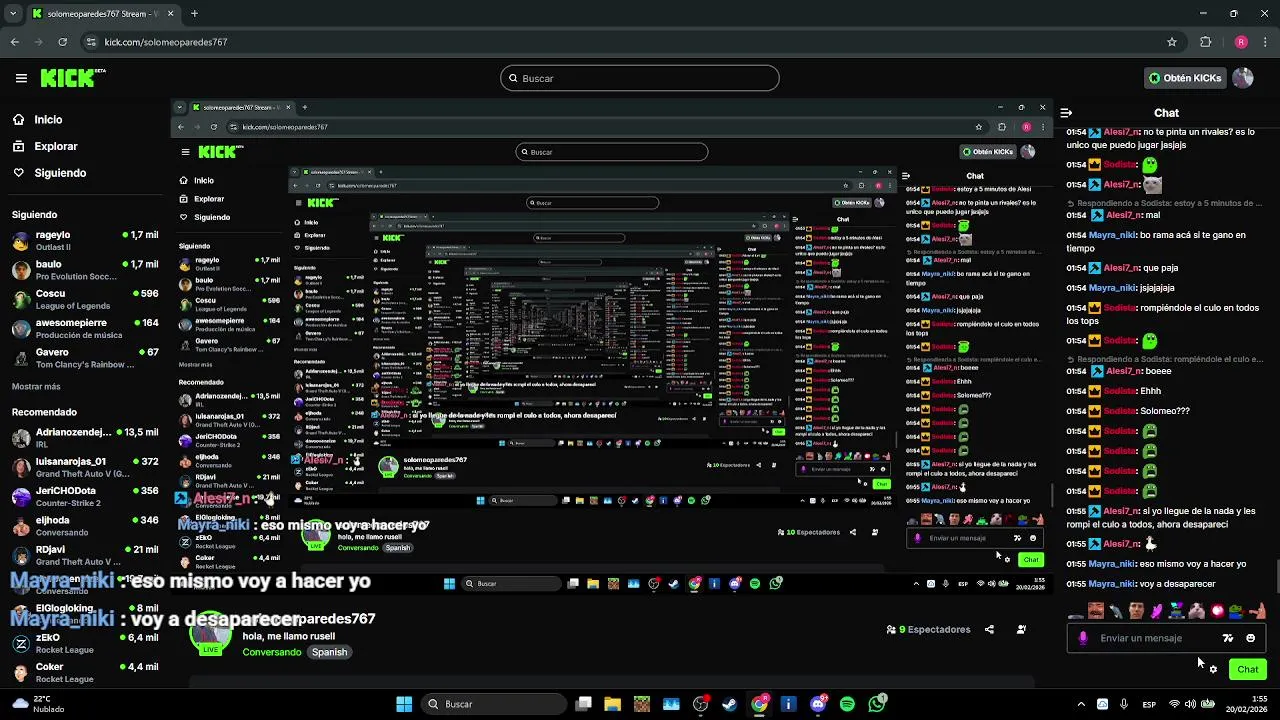This screenshot has height=720, width=1280.
Task: Pick the pink glowing orb quick emote
Action: 1217,611
